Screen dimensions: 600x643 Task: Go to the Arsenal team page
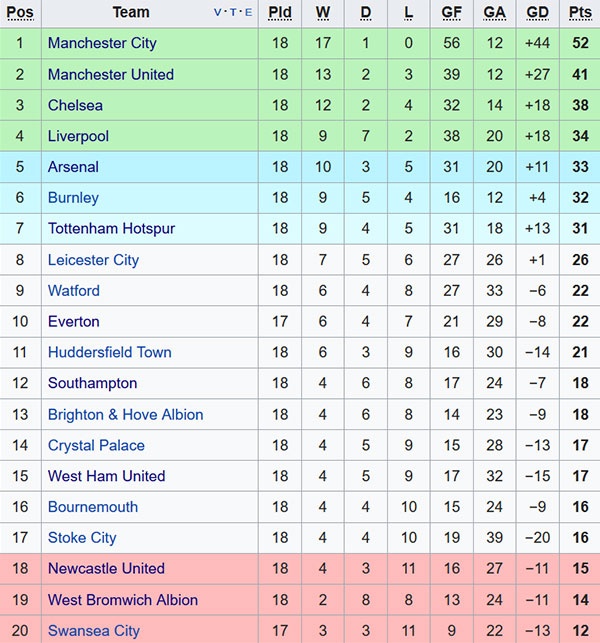(73, 167)
